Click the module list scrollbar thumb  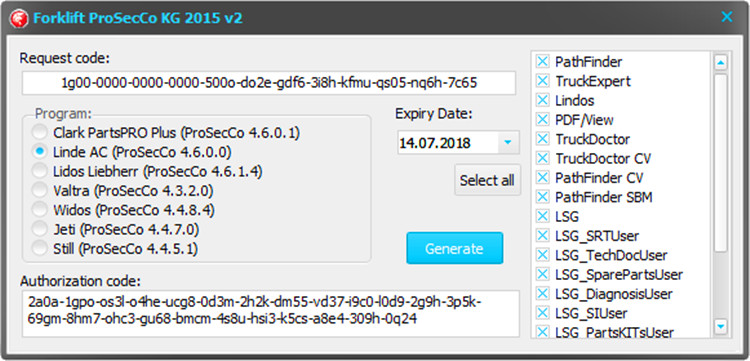(720, 163)
